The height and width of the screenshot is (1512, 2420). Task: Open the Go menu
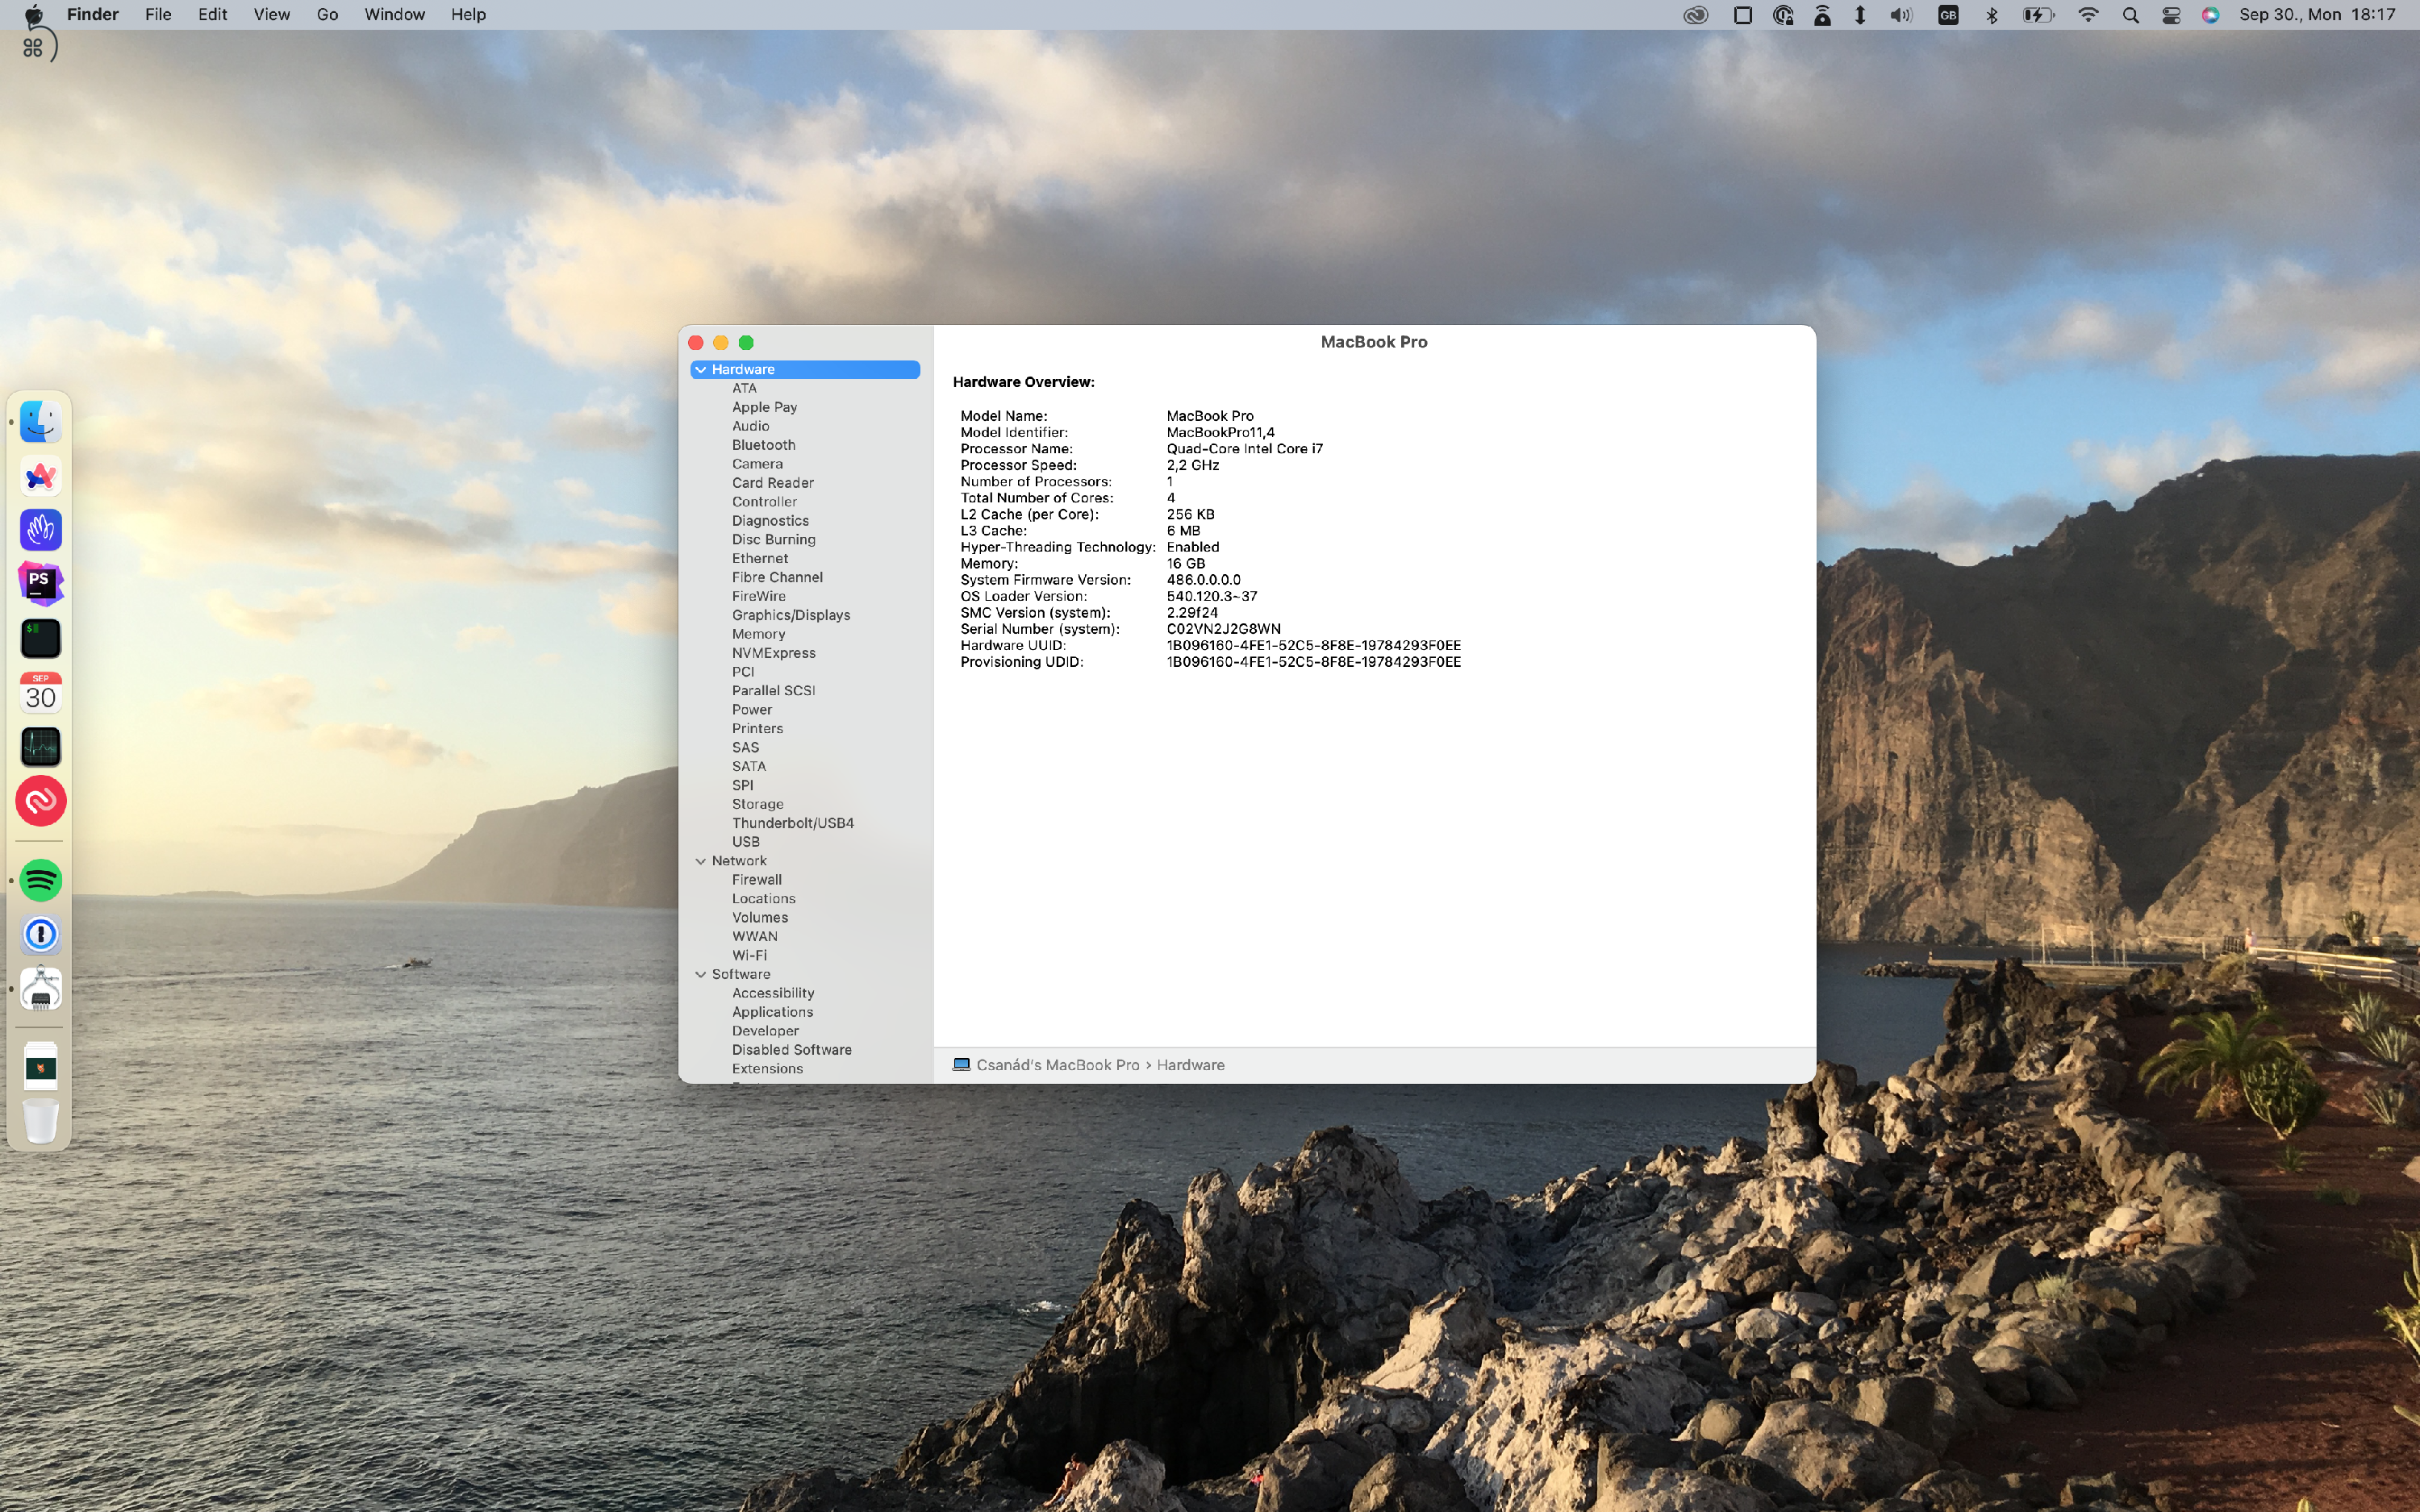327,14
